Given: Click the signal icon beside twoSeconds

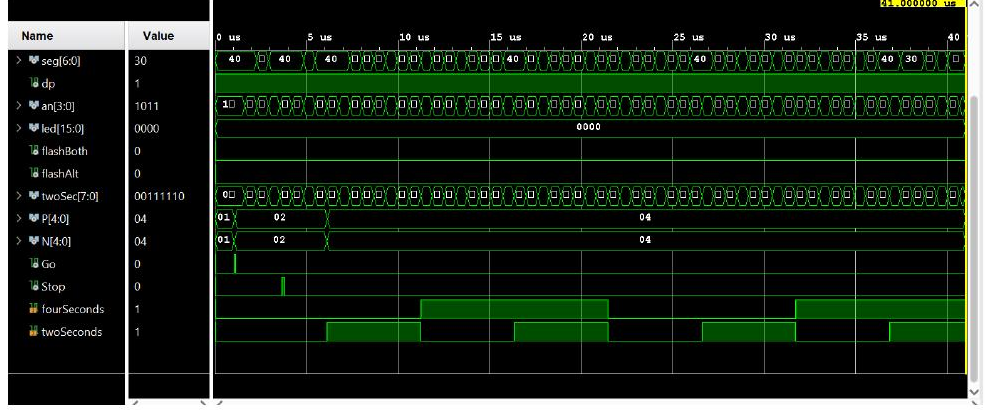Looking at the screenshot, I should click(34, 332).
